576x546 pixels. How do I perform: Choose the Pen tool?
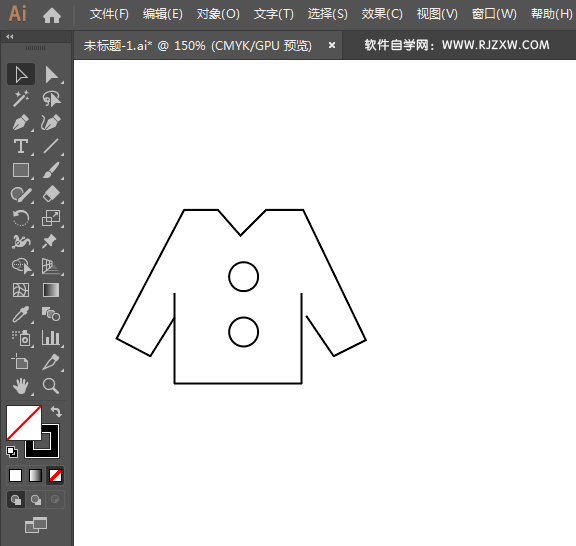click(21, 122)
